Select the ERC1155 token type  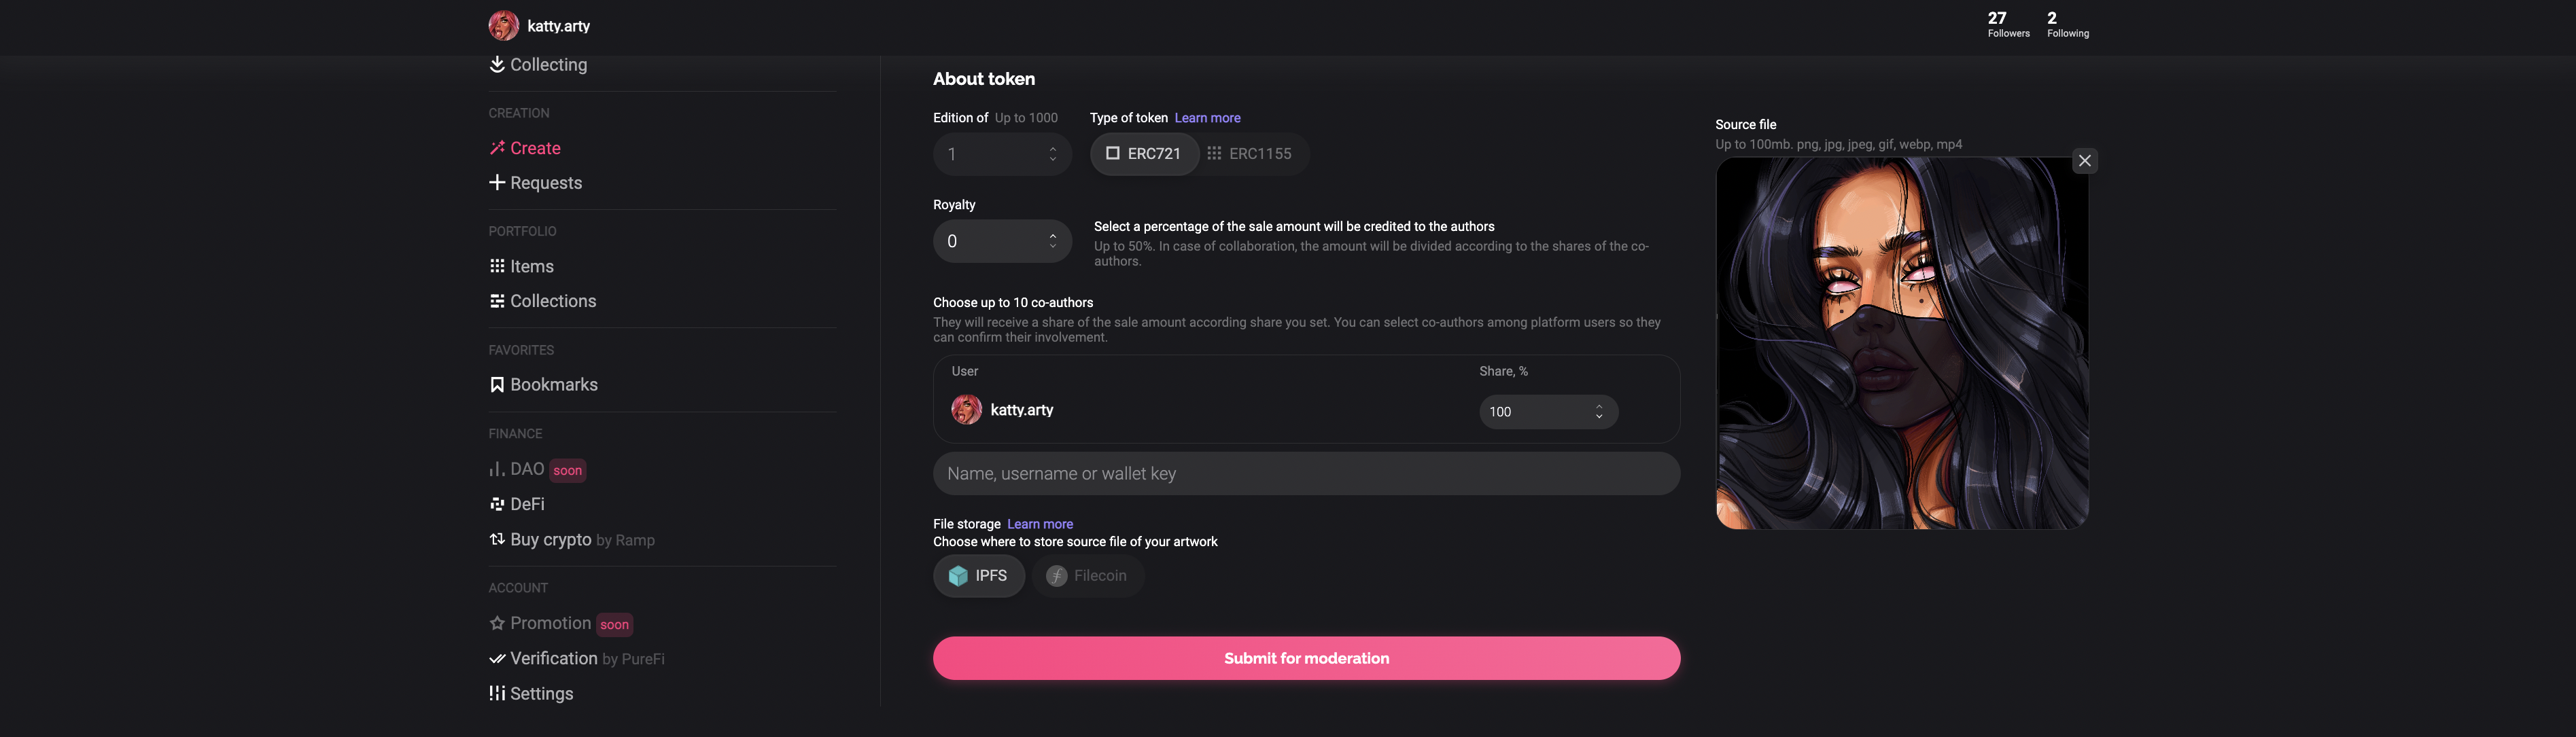(x=1250, y=154)
